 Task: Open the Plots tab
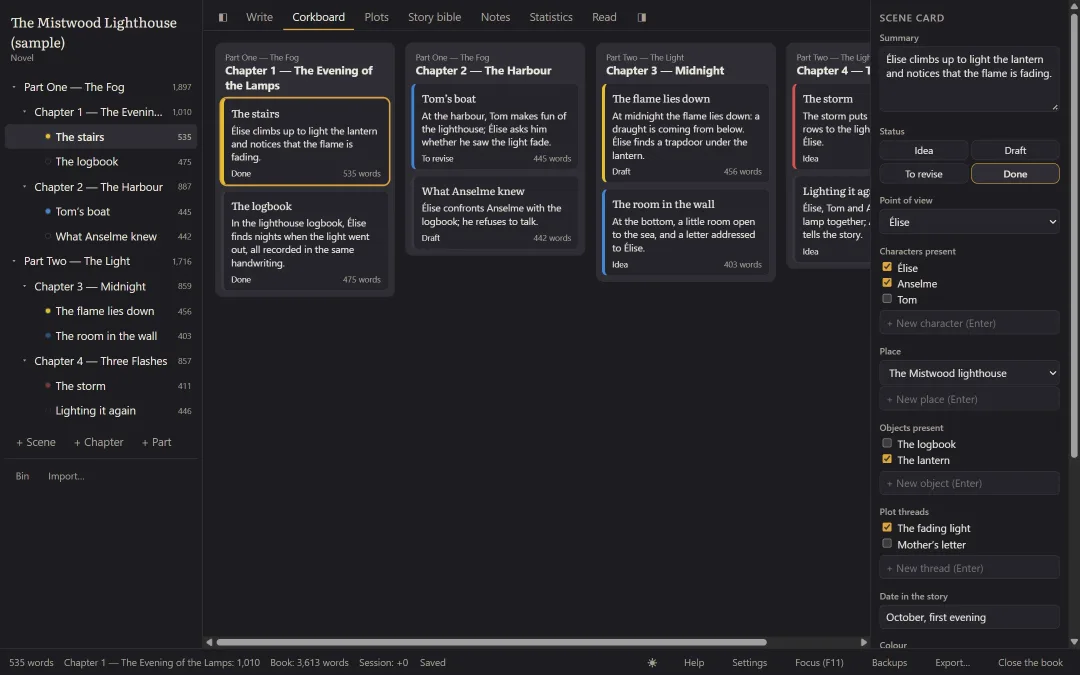[376, 17]
